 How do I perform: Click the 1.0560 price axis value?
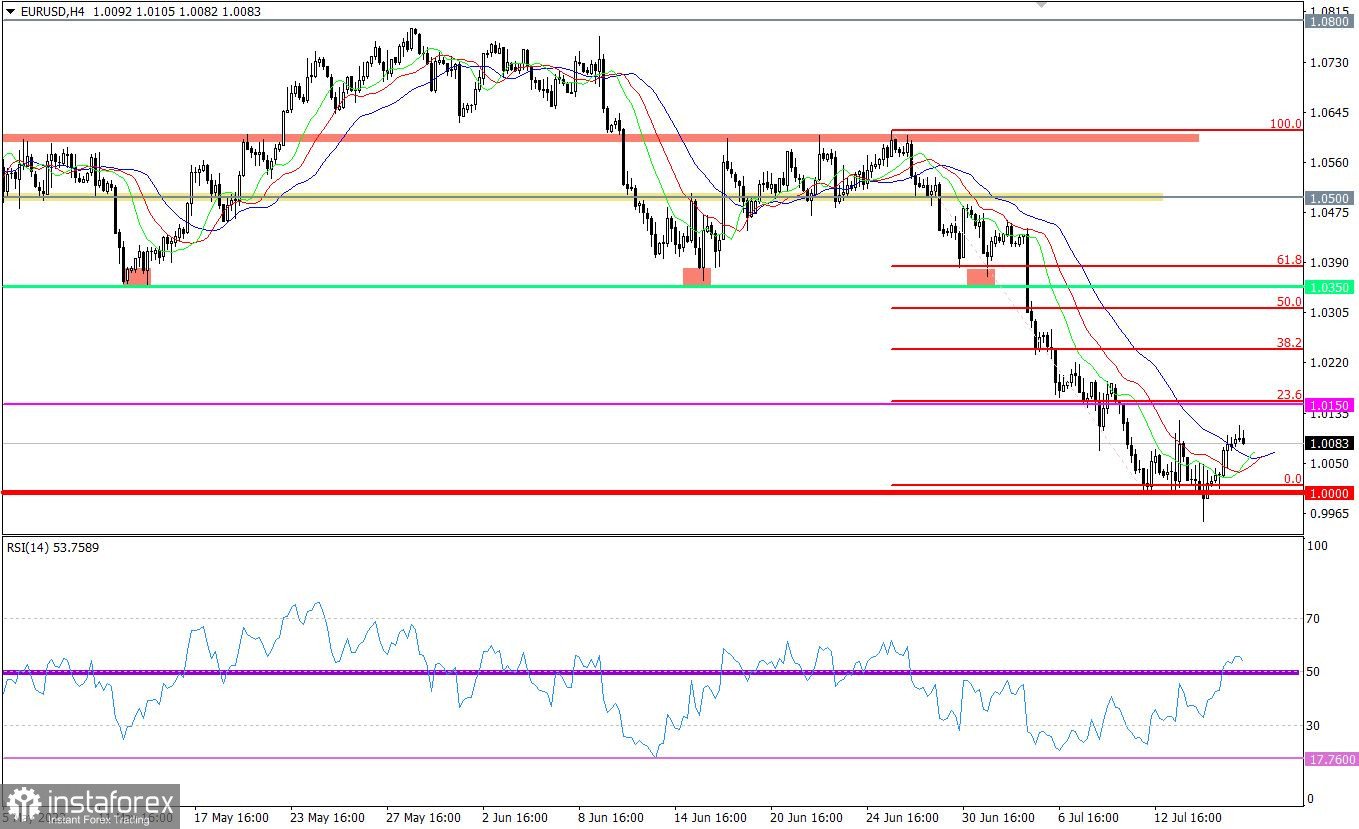(x=1328, y=162)
